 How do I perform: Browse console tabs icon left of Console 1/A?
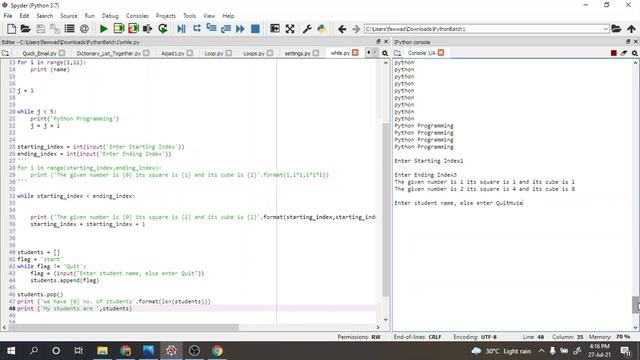[397, 53]
